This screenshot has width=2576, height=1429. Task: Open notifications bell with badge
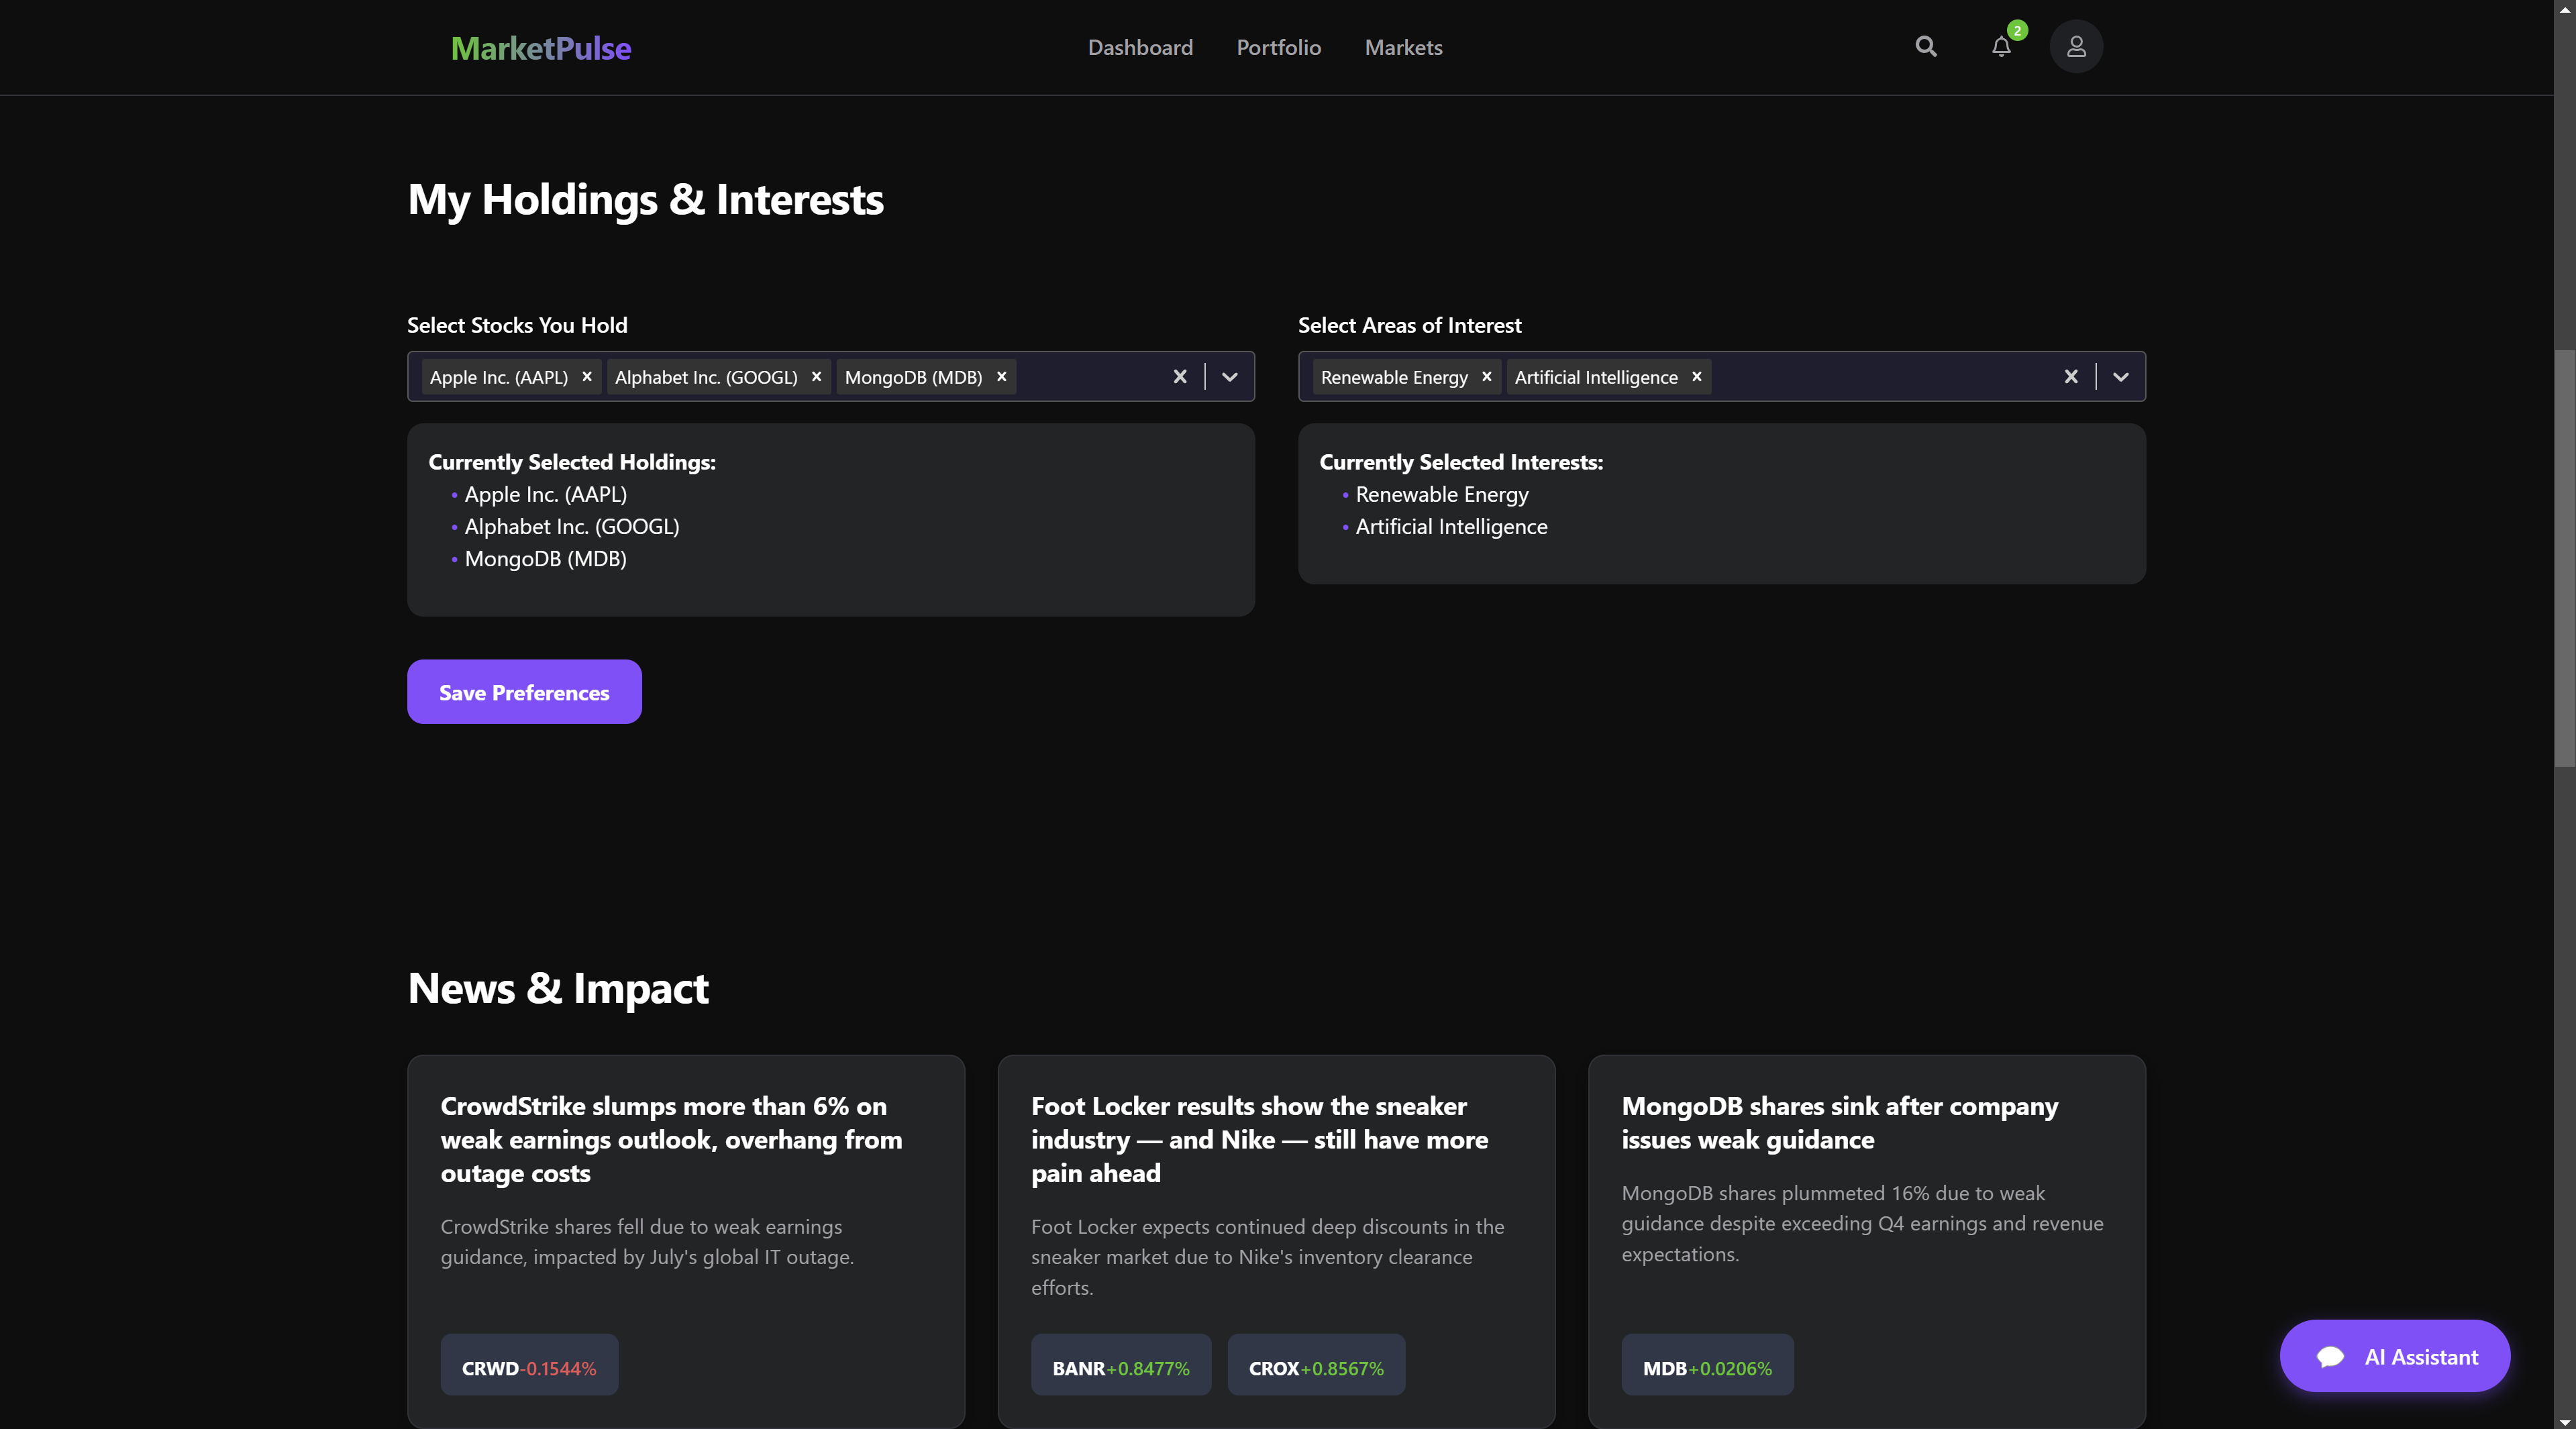coord(2001,47)
